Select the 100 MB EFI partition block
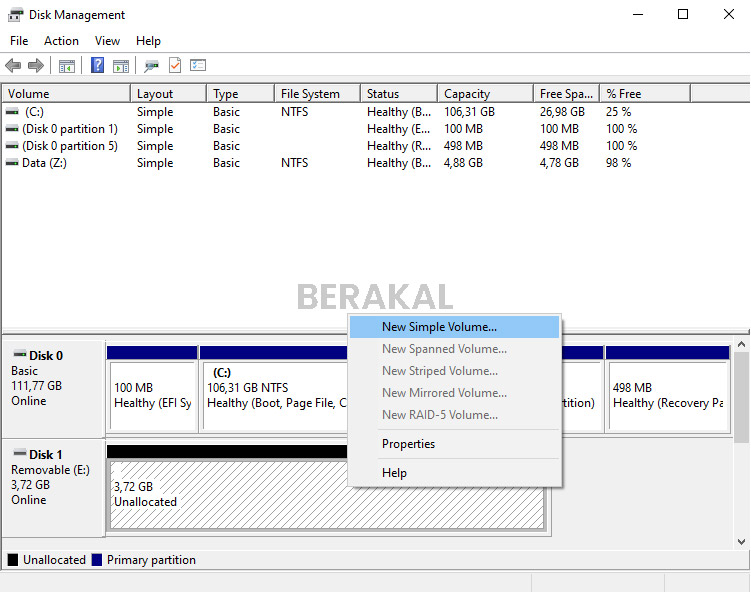Viewport: 751px width, 594px height. tap(152, 395)
